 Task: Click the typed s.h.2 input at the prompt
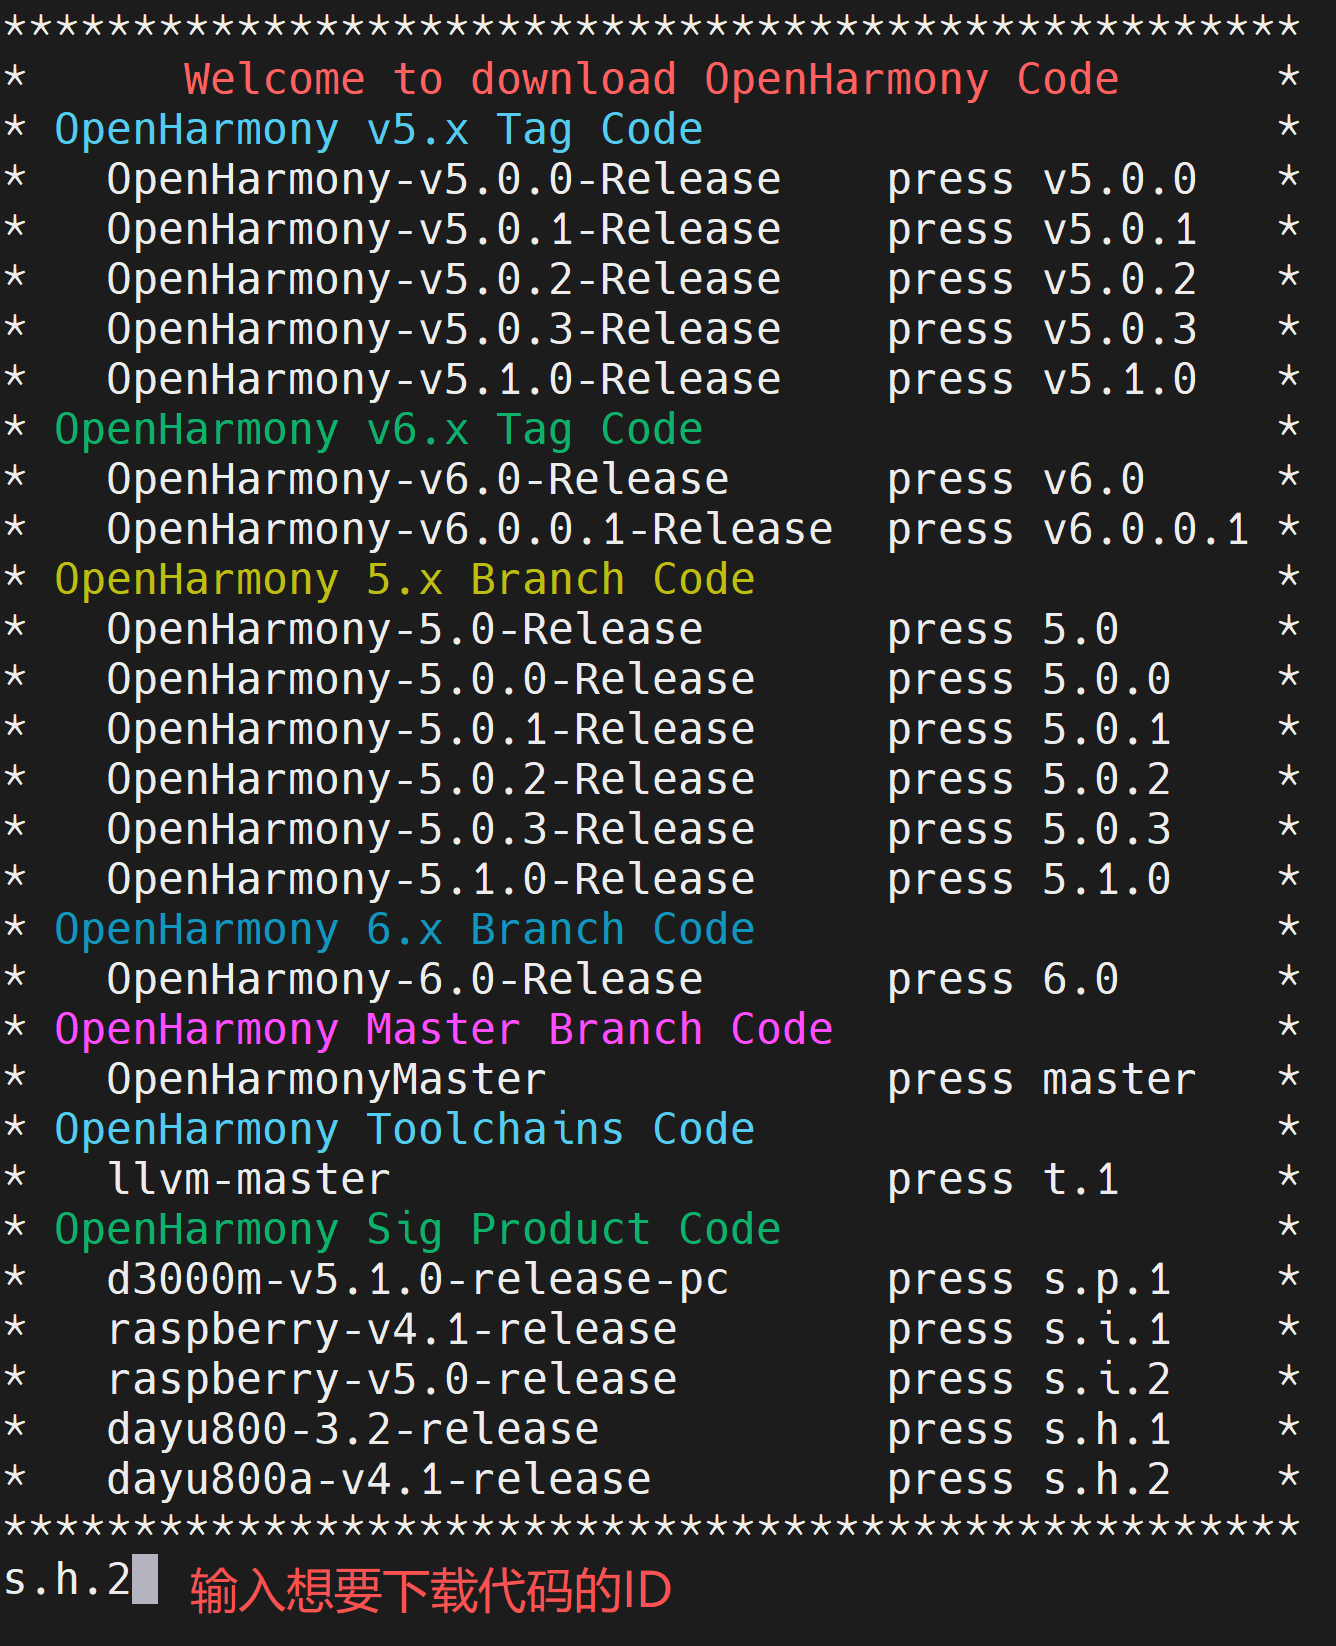67,1580
